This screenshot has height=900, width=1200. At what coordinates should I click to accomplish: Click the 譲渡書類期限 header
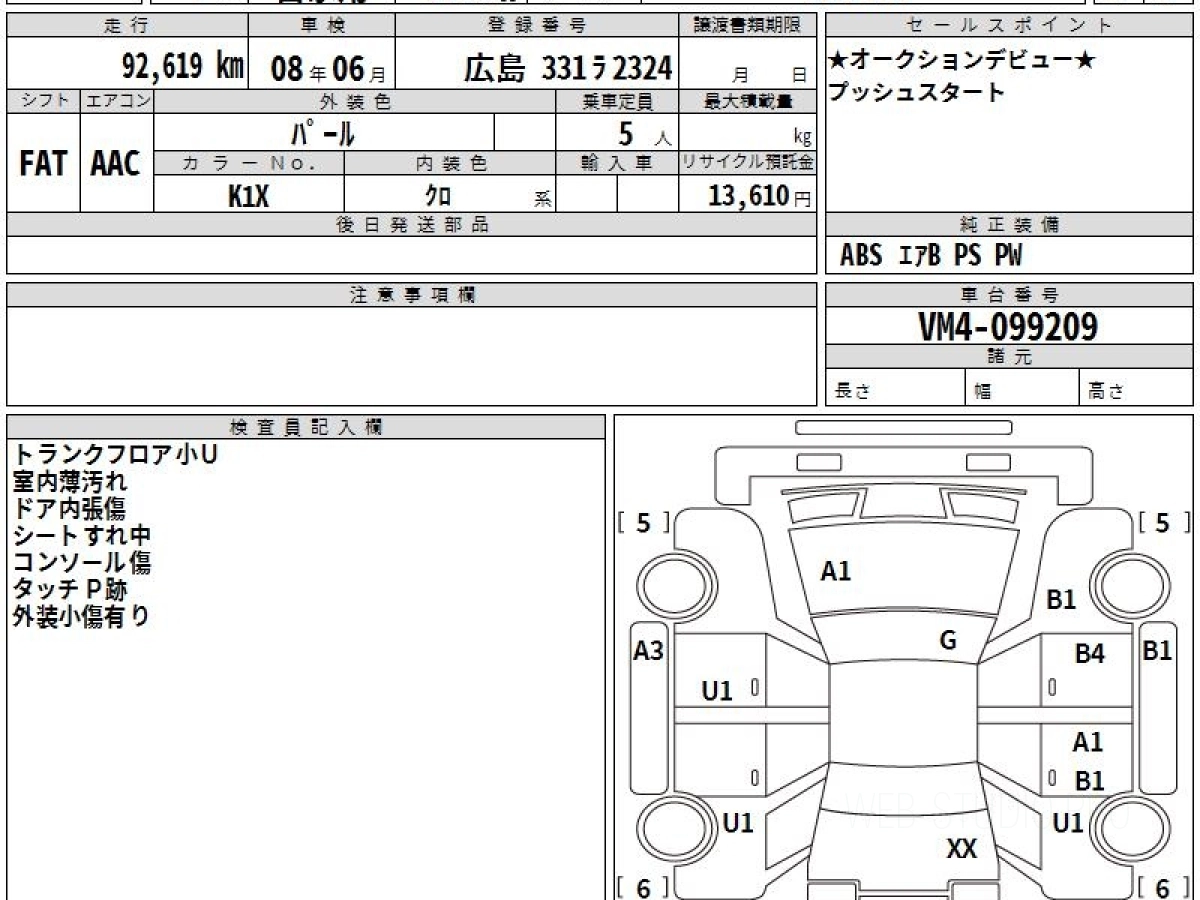pyautogui.click(x=748, y=26)
